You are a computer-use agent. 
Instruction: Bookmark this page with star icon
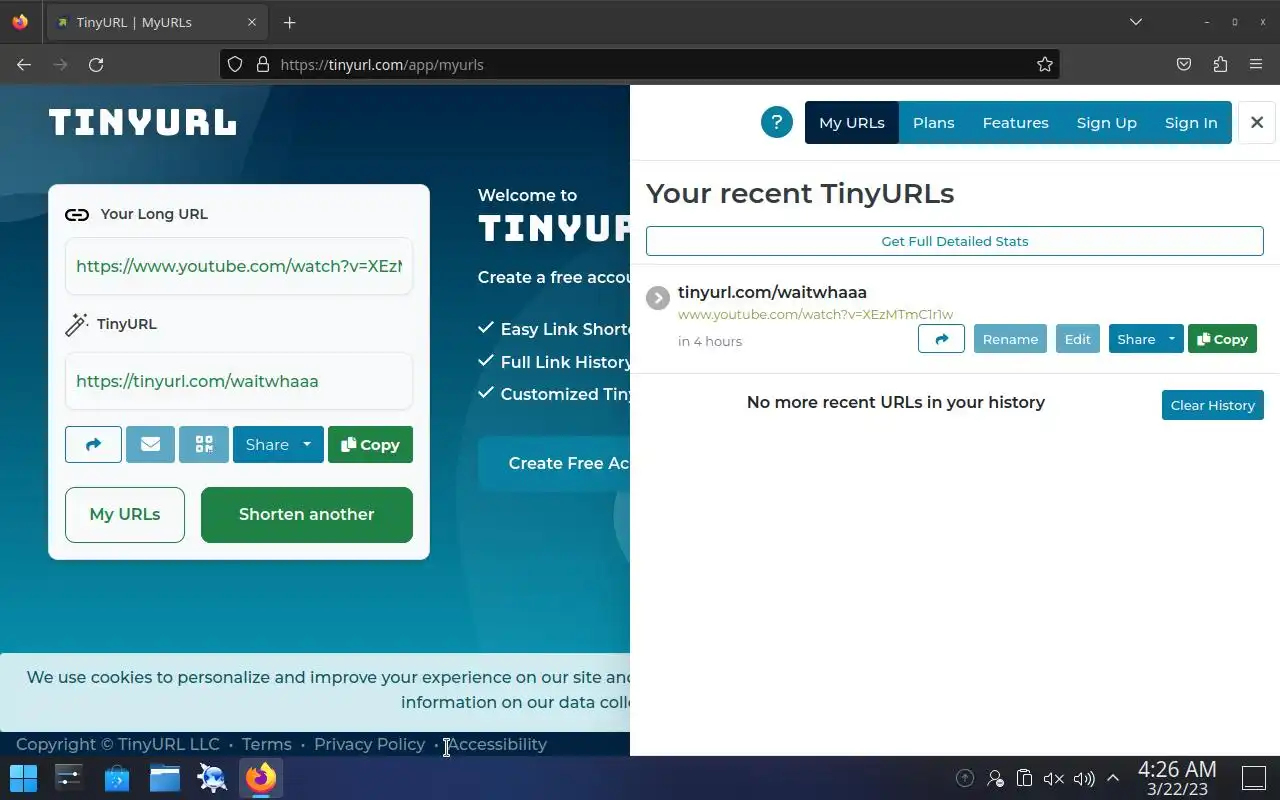1045,64
